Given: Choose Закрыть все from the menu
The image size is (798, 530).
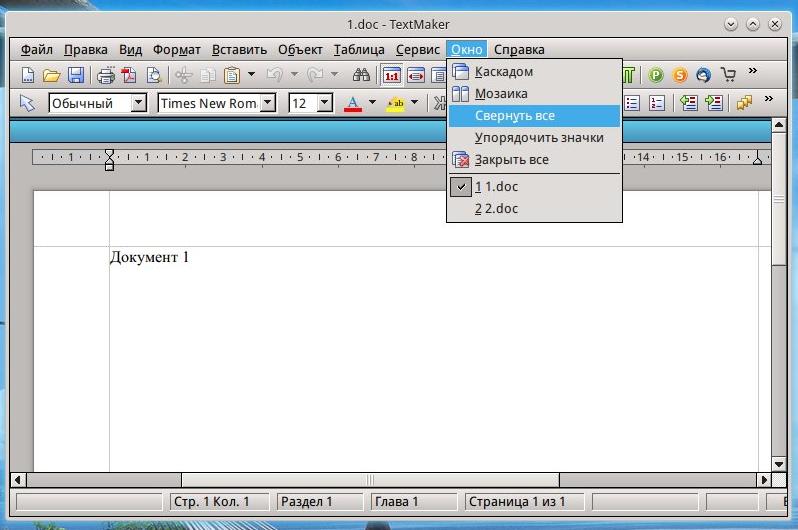Looking at the screenshot, I should pyautogui.click(x=534, y=160).
